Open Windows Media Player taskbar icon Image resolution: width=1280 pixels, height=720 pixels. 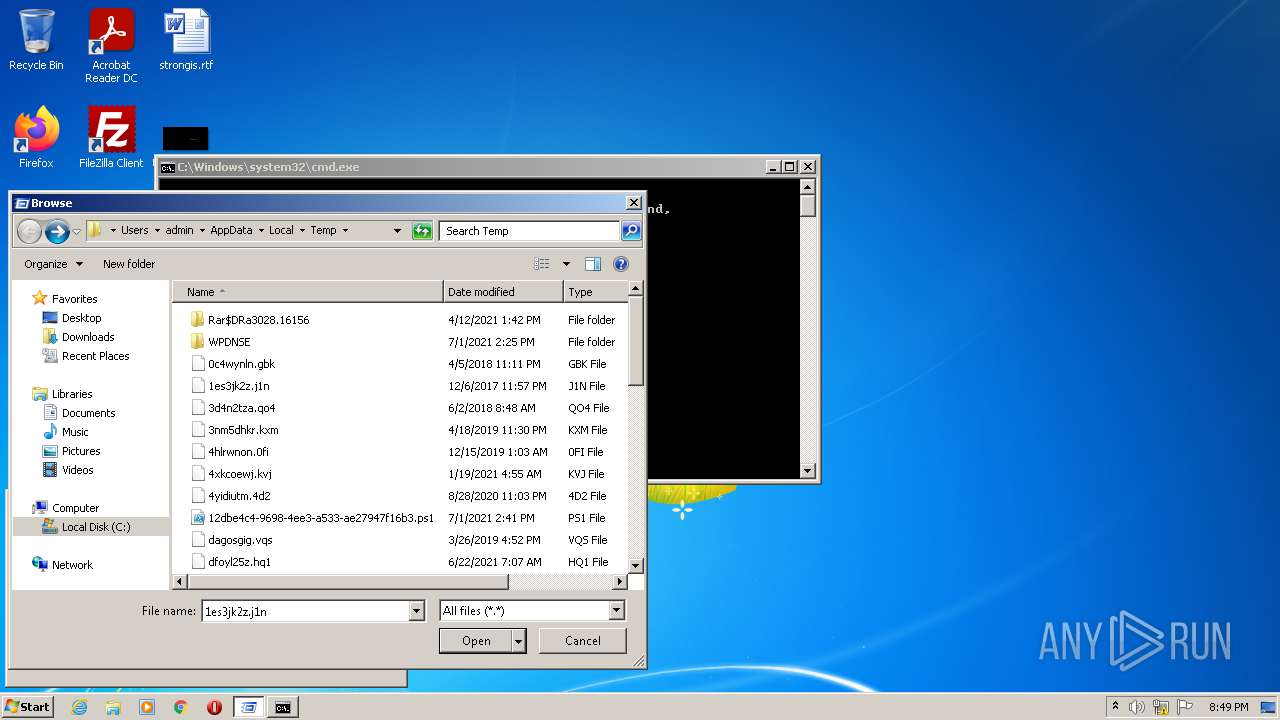tap(147, 707)
